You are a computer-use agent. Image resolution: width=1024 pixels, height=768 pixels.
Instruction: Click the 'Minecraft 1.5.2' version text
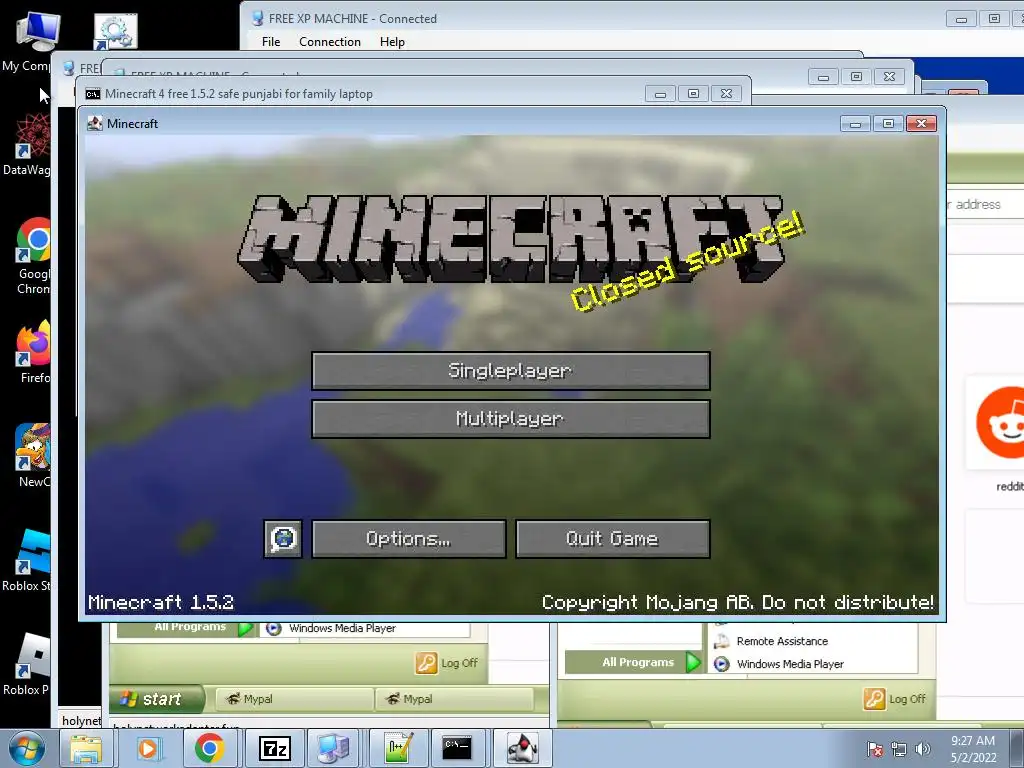pyautogui.click(x=161, y=602)
